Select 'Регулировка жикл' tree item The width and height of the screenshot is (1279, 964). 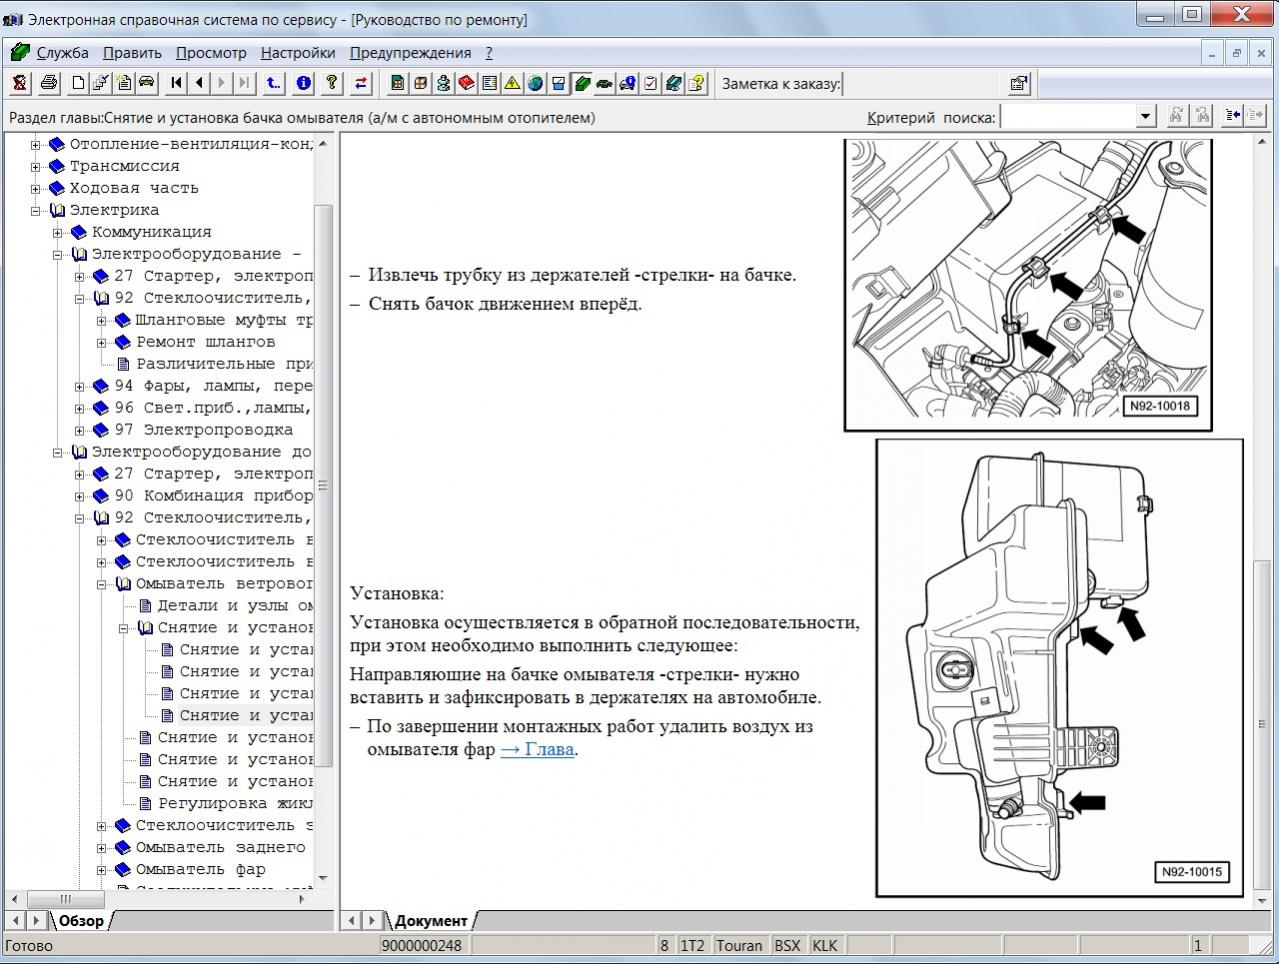235,804
